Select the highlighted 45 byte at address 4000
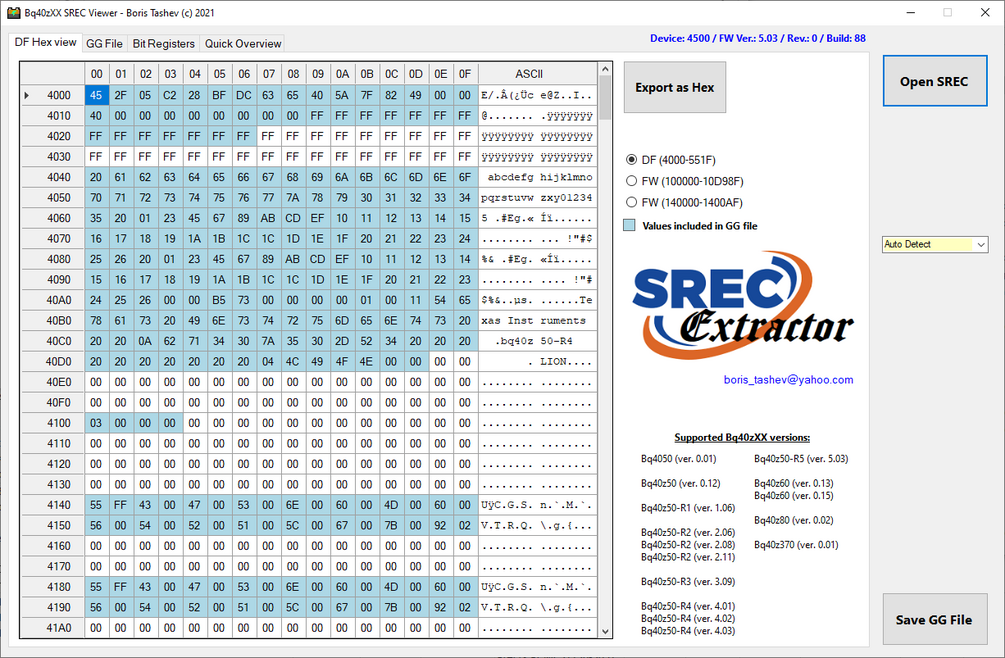This screenshot has width=1005, height=658. click(x=96, y=94)
